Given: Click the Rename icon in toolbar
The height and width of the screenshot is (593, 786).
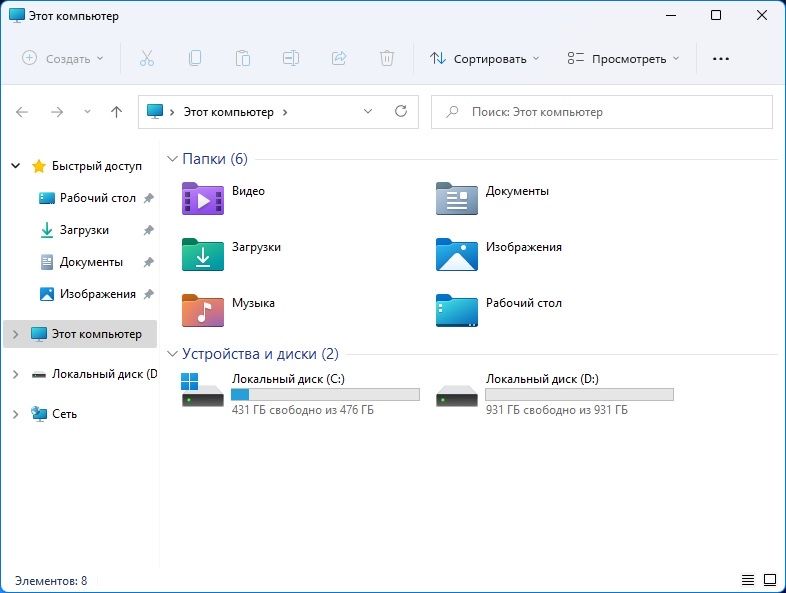Looking at the screenshot, I should pyautogui.click(x=291, y=59).
